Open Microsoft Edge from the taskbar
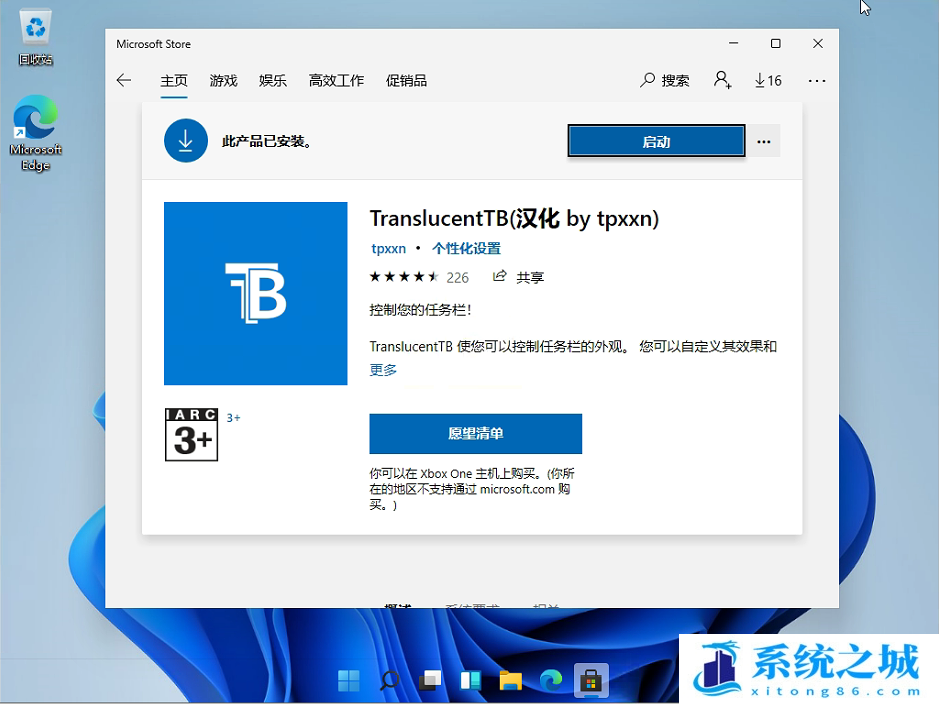The image size is (939, 704). [551, 680]
